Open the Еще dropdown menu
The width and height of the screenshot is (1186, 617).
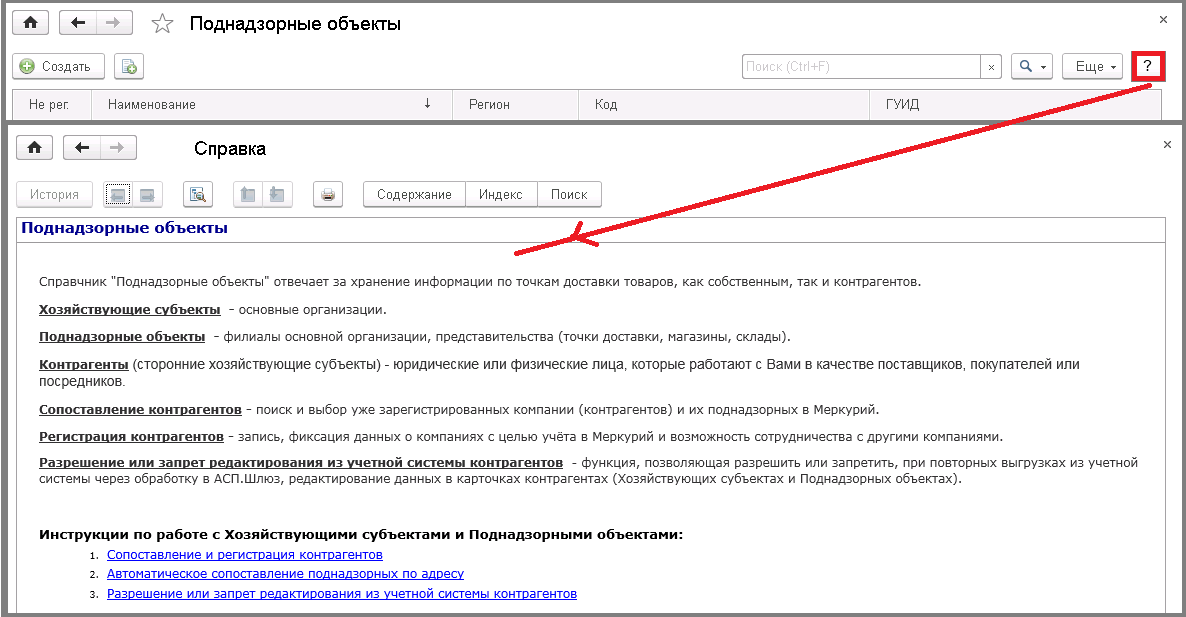[x=1092, y=67]
